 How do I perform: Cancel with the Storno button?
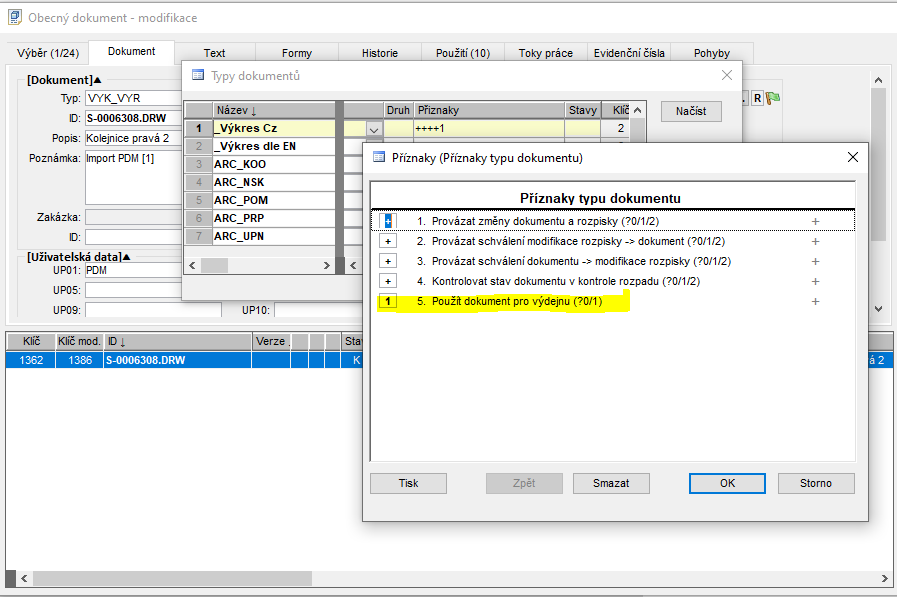tap(816, 483)
